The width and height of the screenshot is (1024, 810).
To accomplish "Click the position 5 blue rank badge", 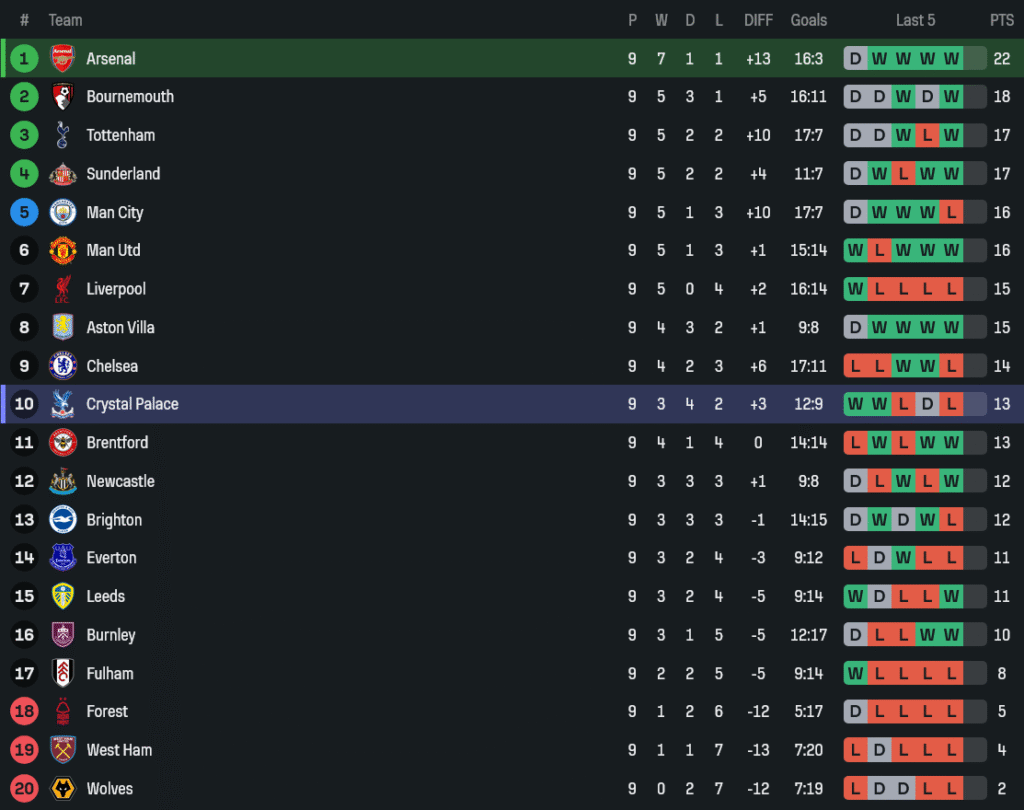I will pos(24,212).
